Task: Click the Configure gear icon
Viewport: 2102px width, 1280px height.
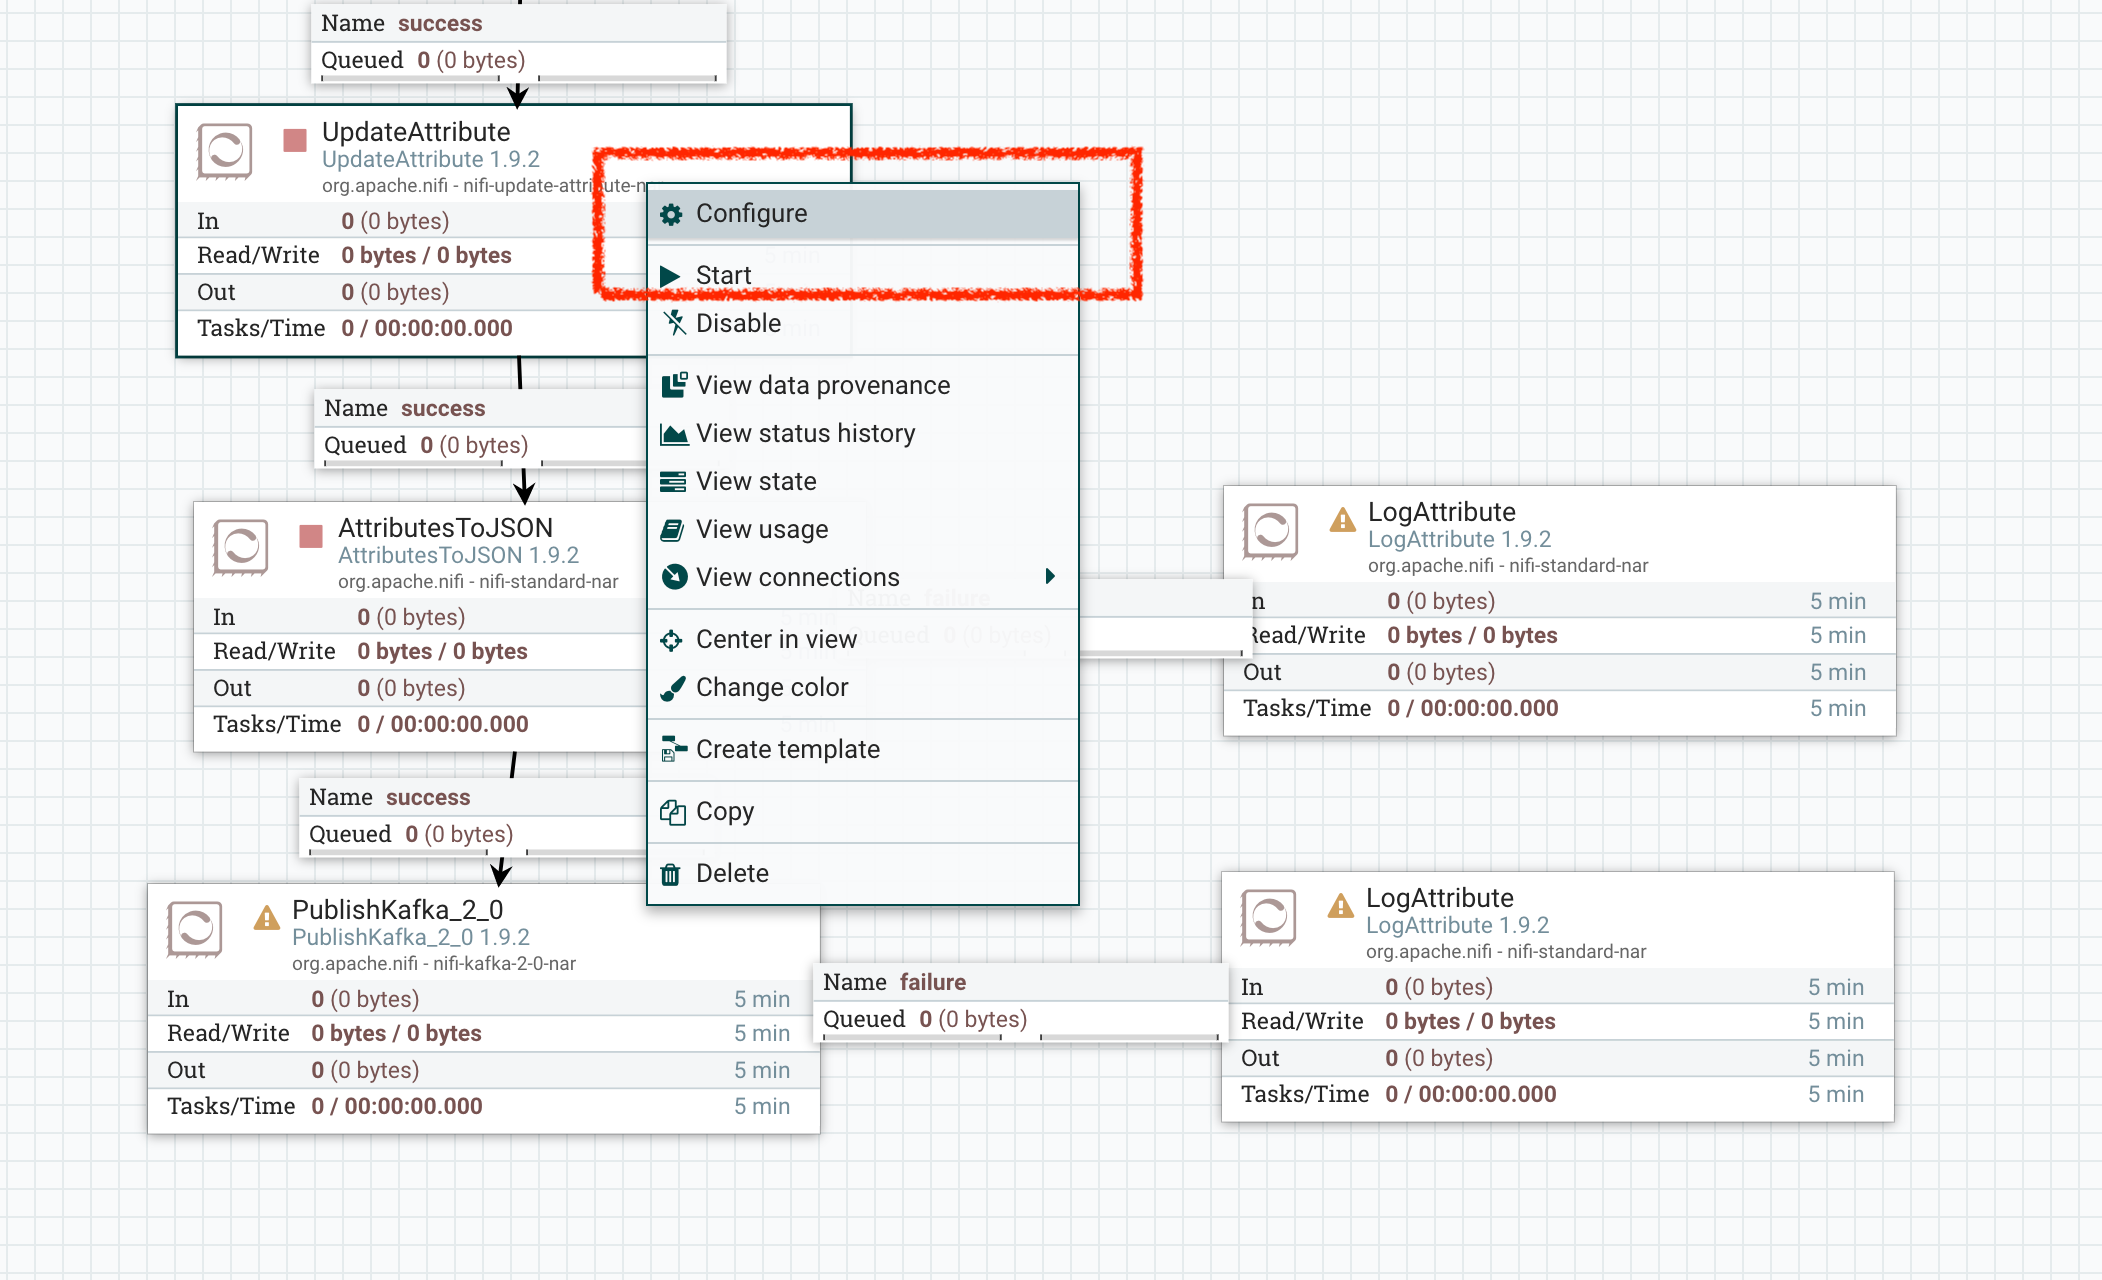Action: pos(671,214)
